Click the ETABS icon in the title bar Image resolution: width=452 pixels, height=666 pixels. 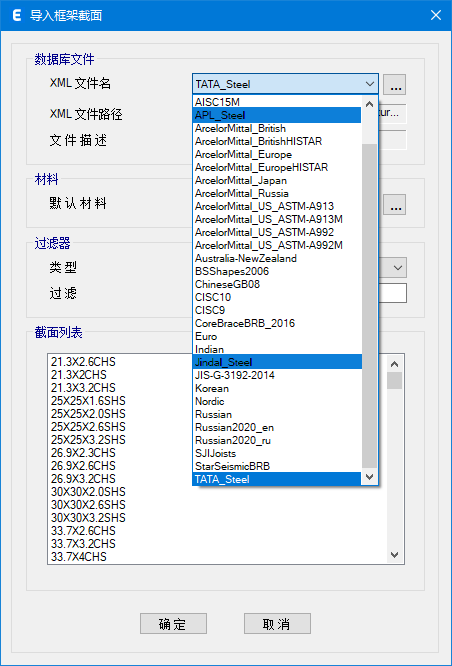17,15
